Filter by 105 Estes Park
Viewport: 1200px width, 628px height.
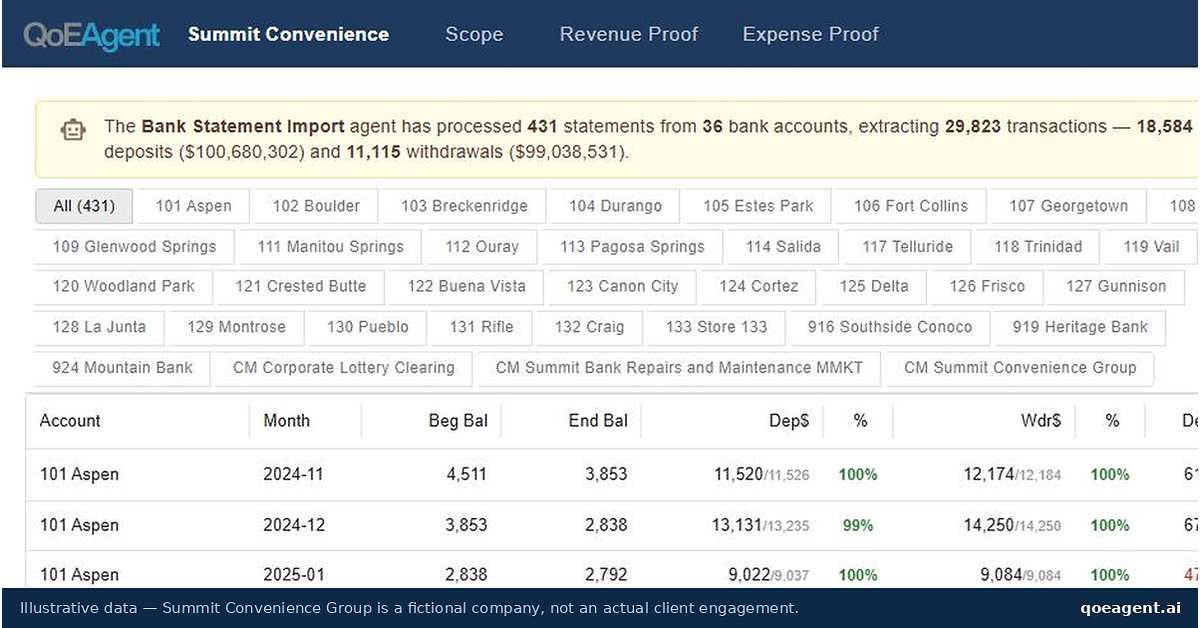pyautogui.click(x=758, y=206)
